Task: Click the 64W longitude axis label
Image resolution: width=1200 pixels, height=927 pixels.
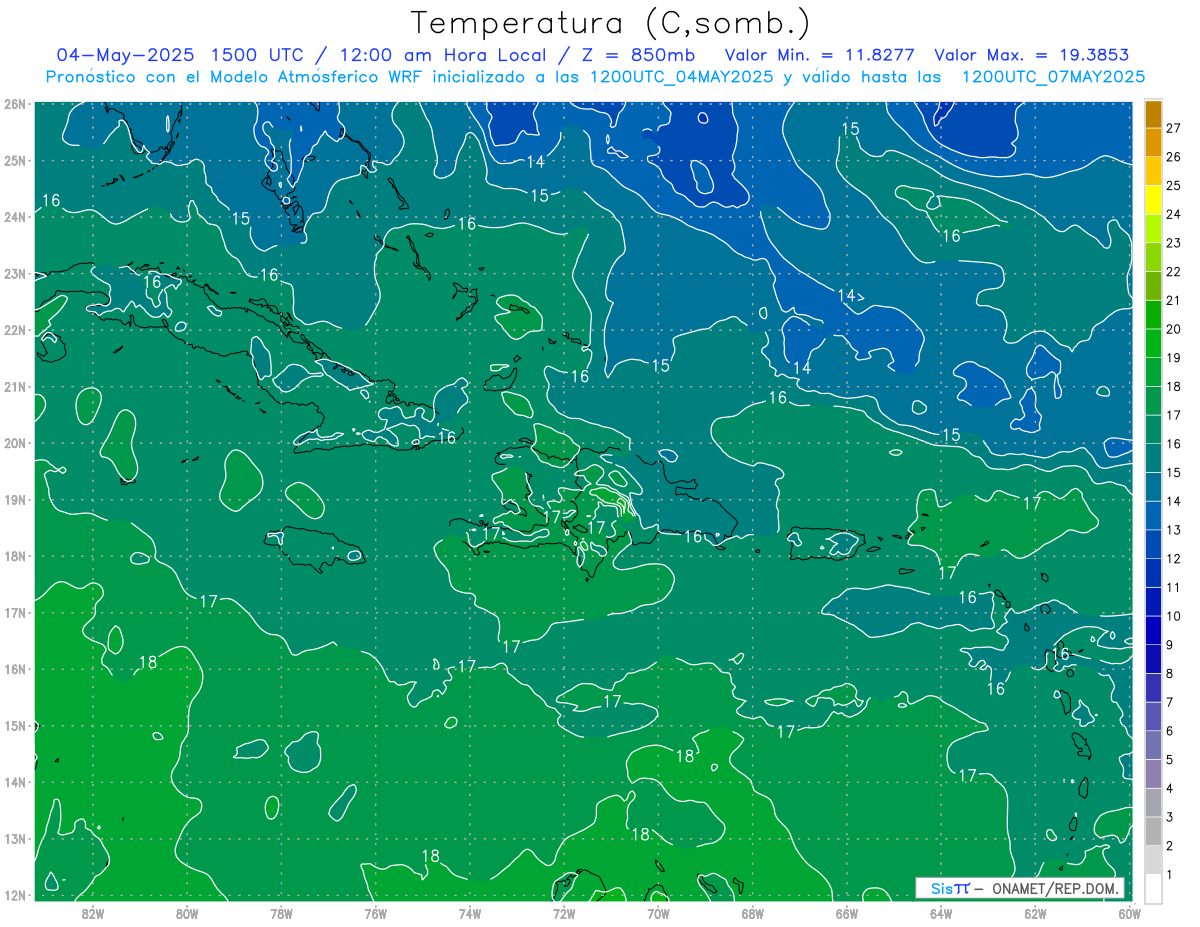Action: click(x=941, y=912)
